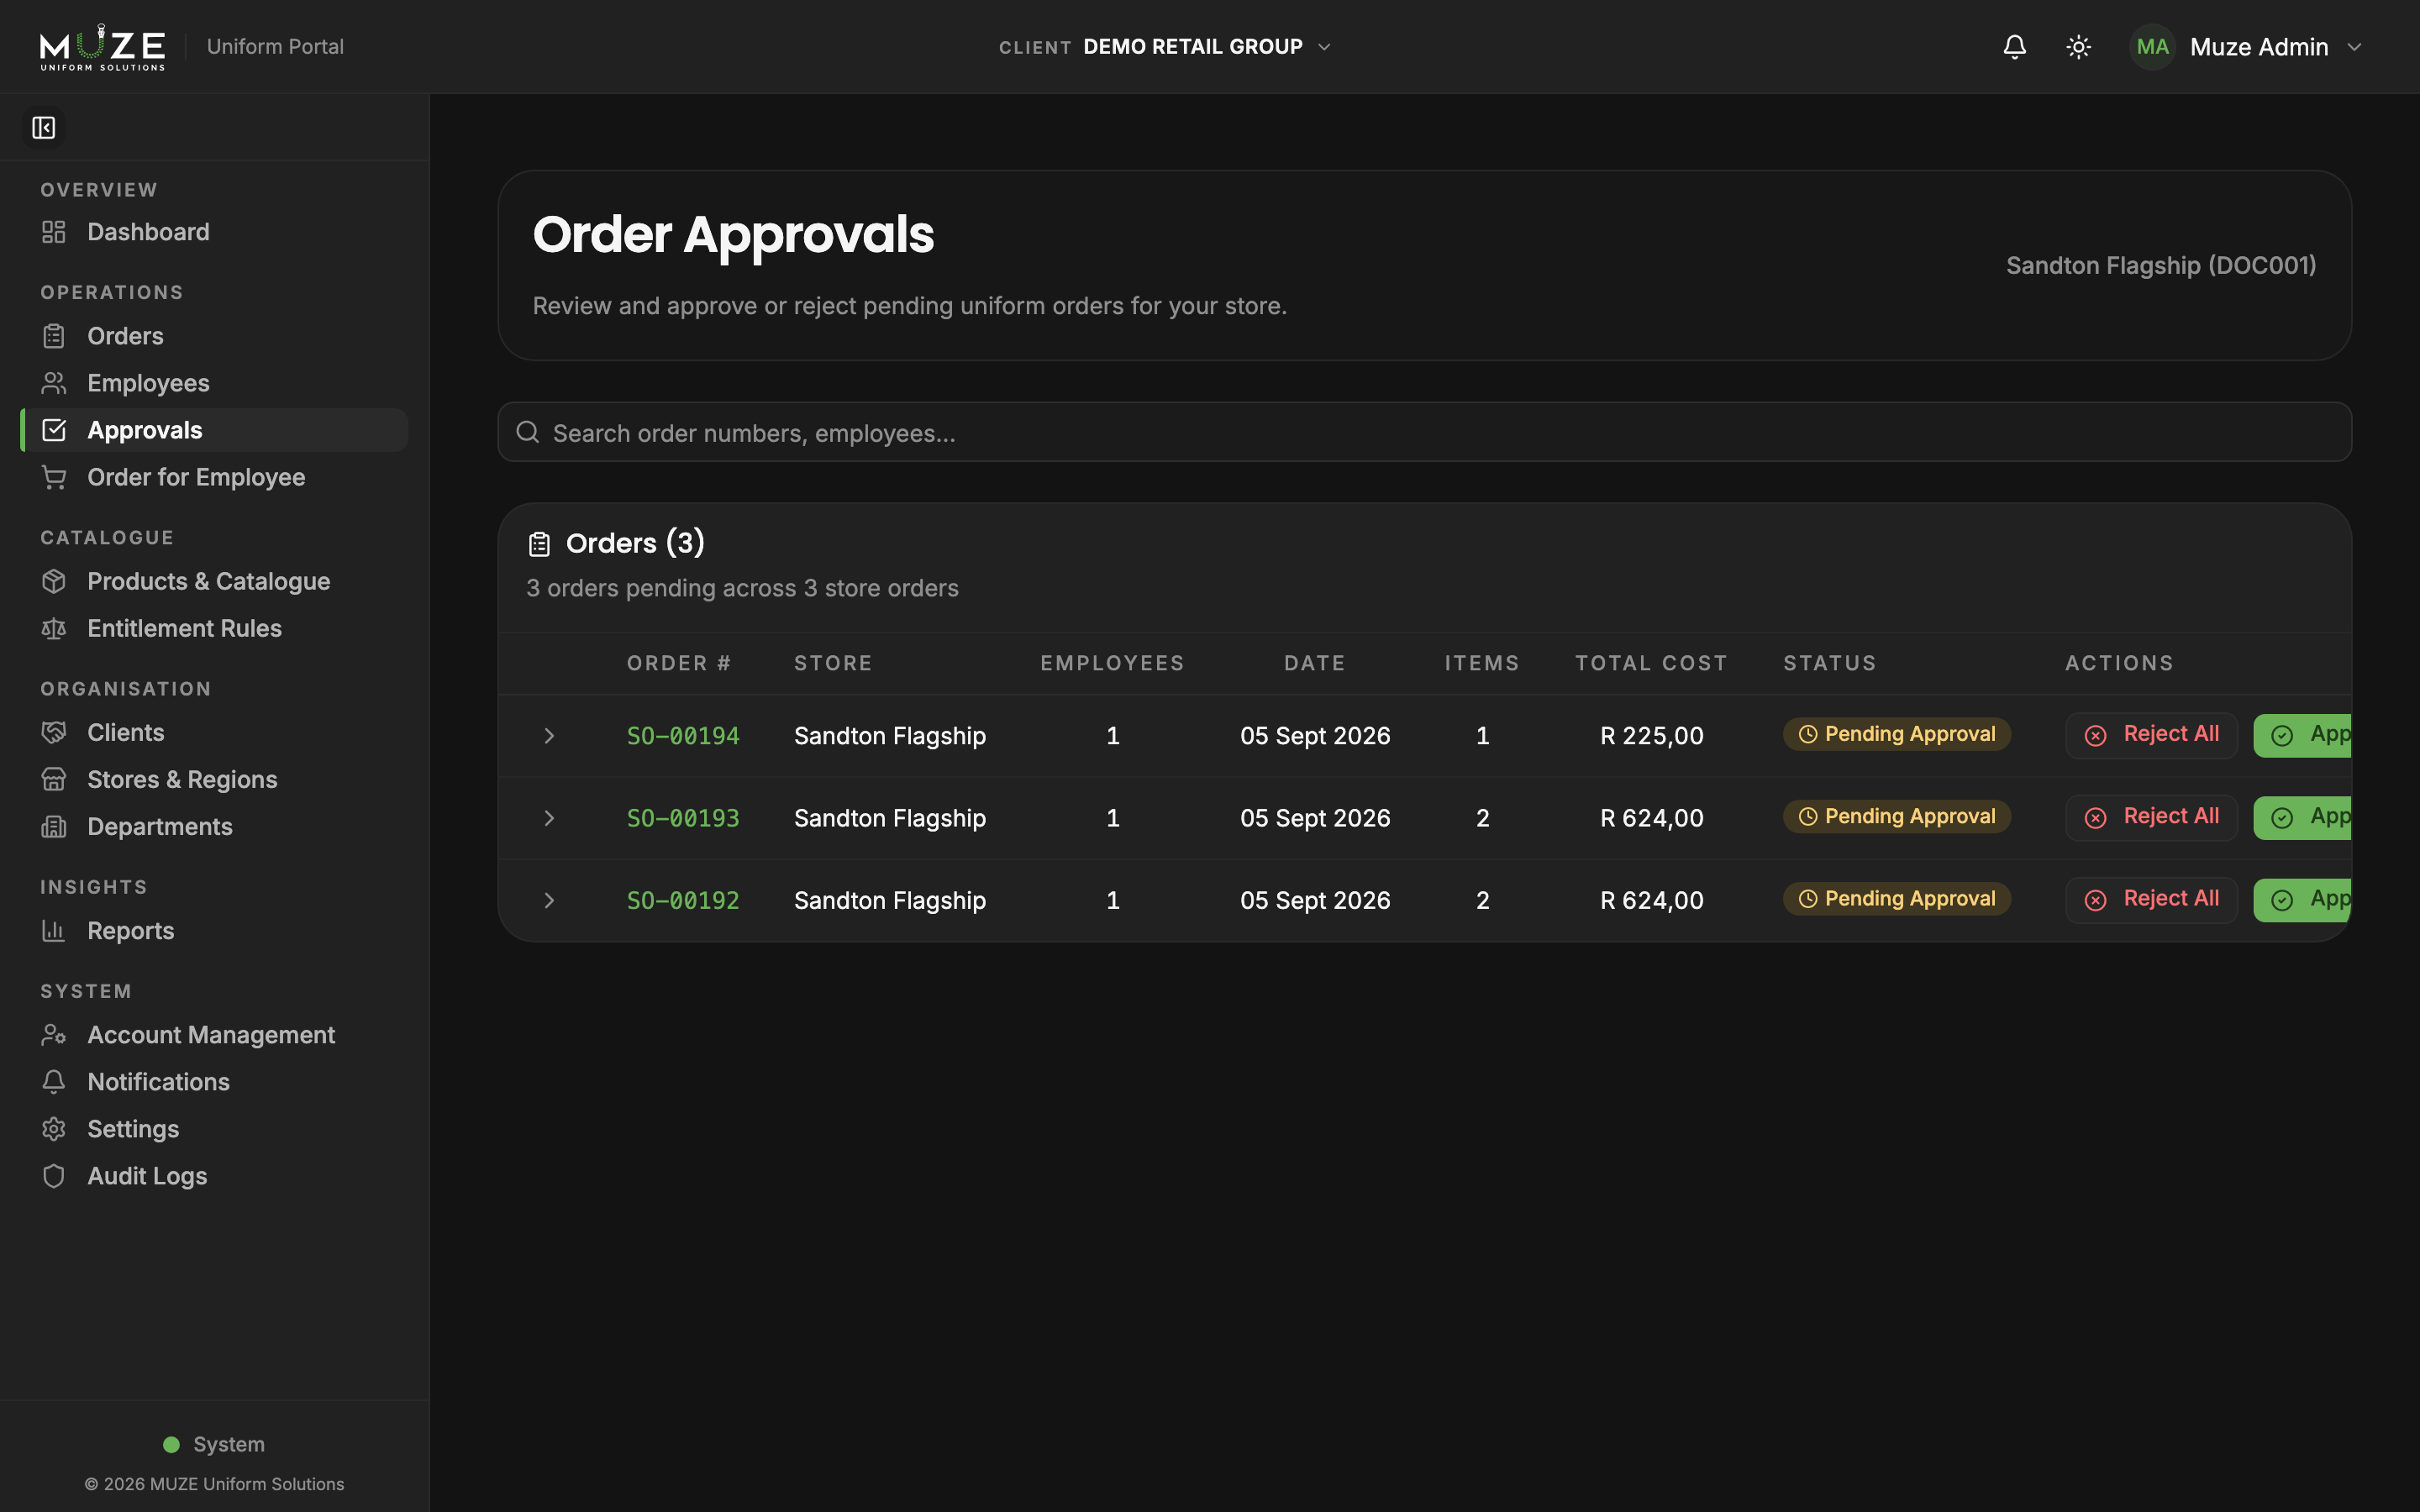Click the Departments building icon
The image size is (2420, 1512).
click(54, 826)
